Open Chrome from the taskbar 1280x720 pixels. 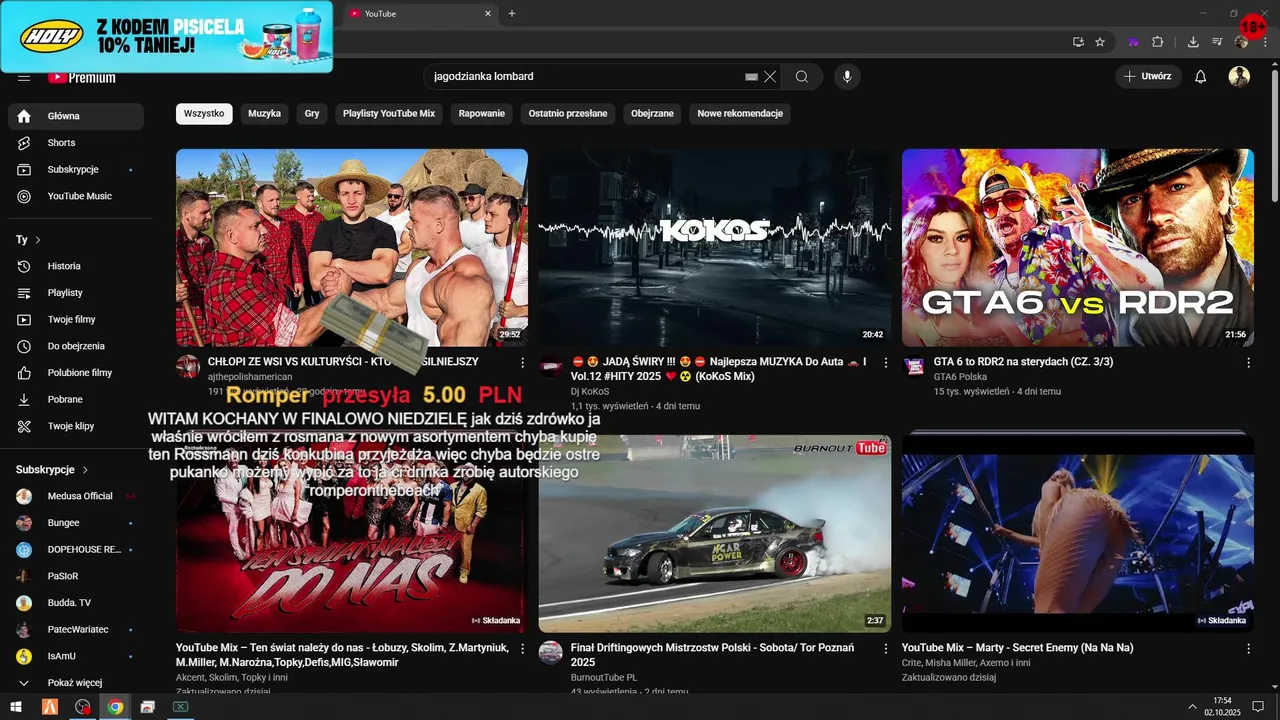click(115, 707)
